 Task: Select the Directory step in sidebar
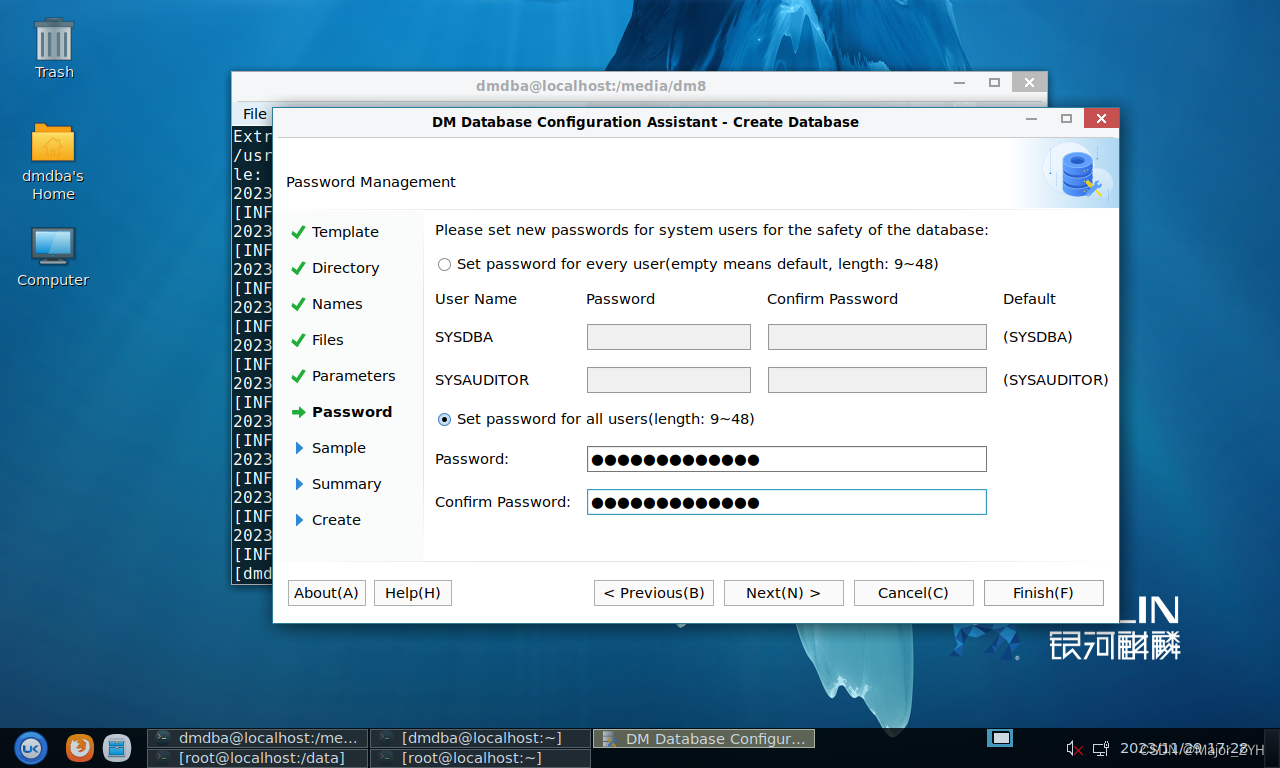[345, 268]
